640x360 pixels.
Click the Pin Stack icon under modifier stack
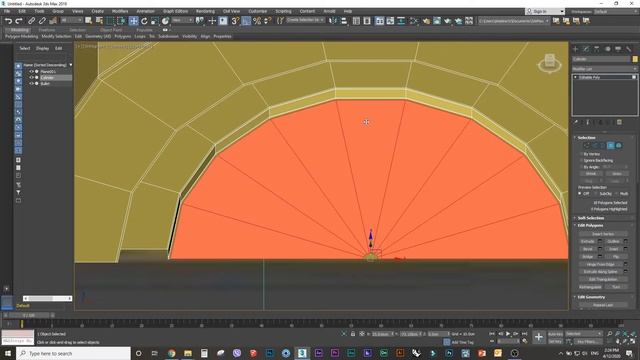point(576,122)
